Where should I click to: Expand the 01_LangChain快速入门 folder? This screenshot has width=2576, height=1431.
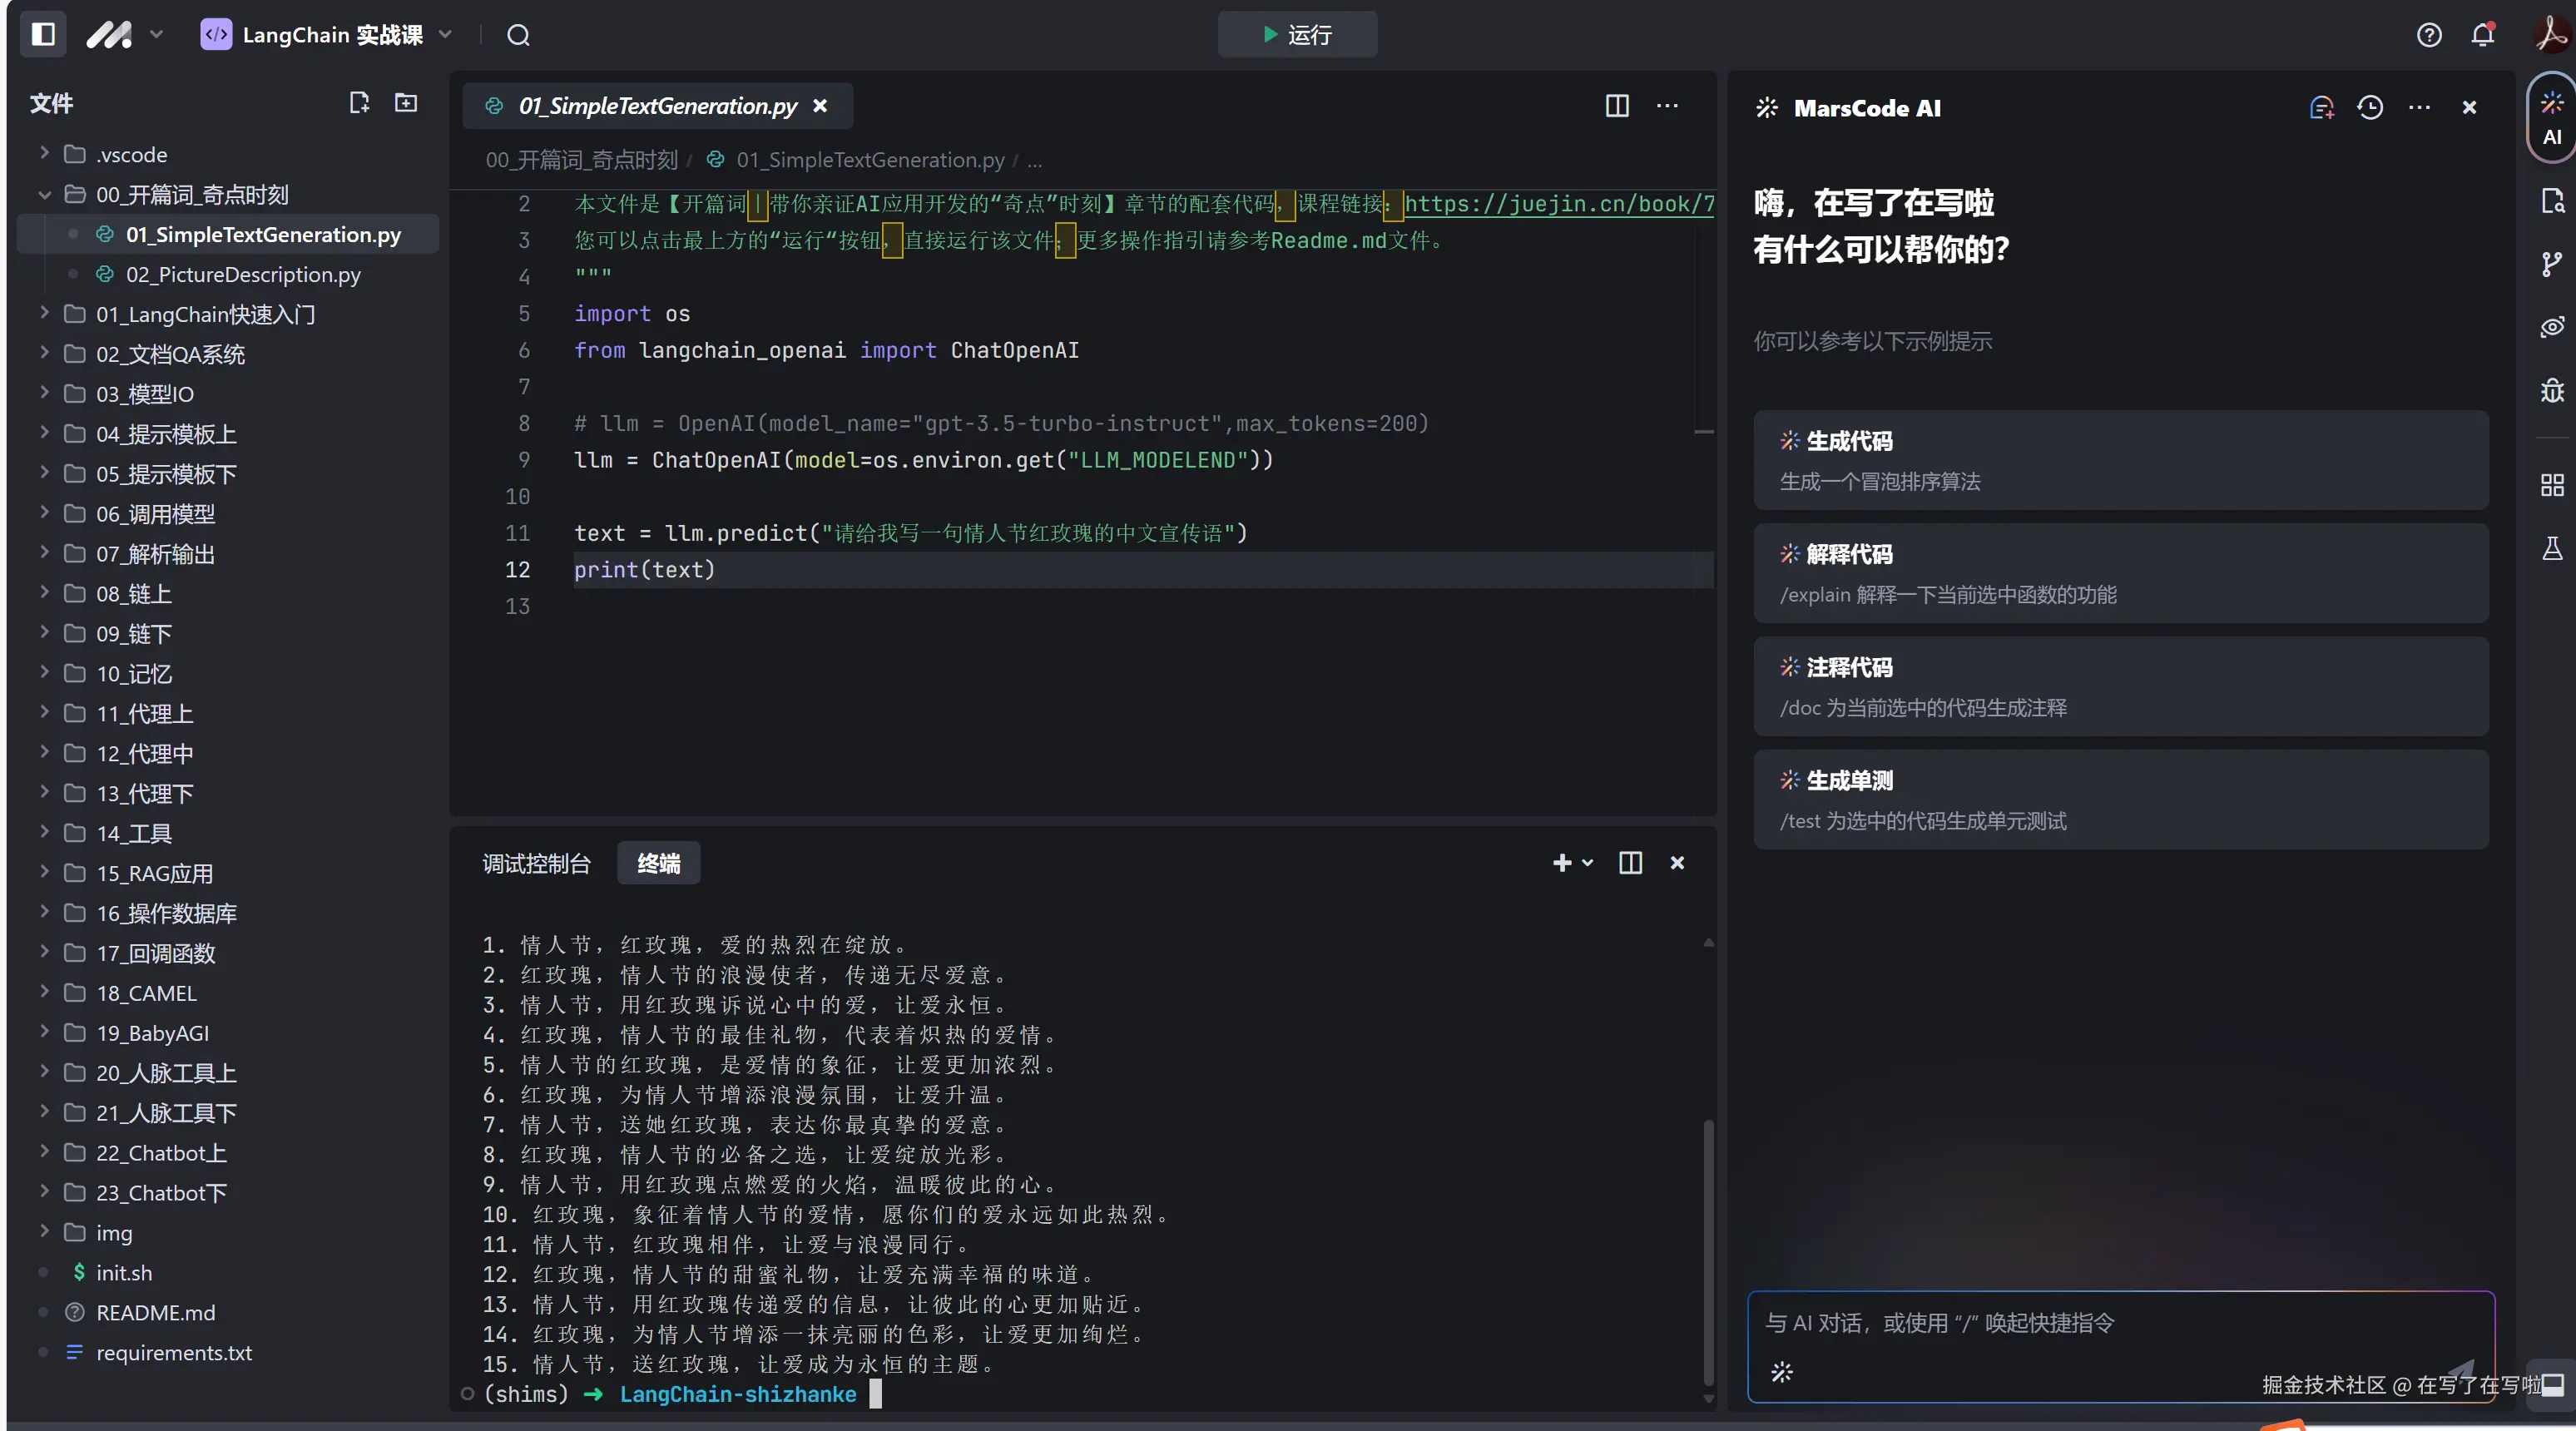click(205, 314)
